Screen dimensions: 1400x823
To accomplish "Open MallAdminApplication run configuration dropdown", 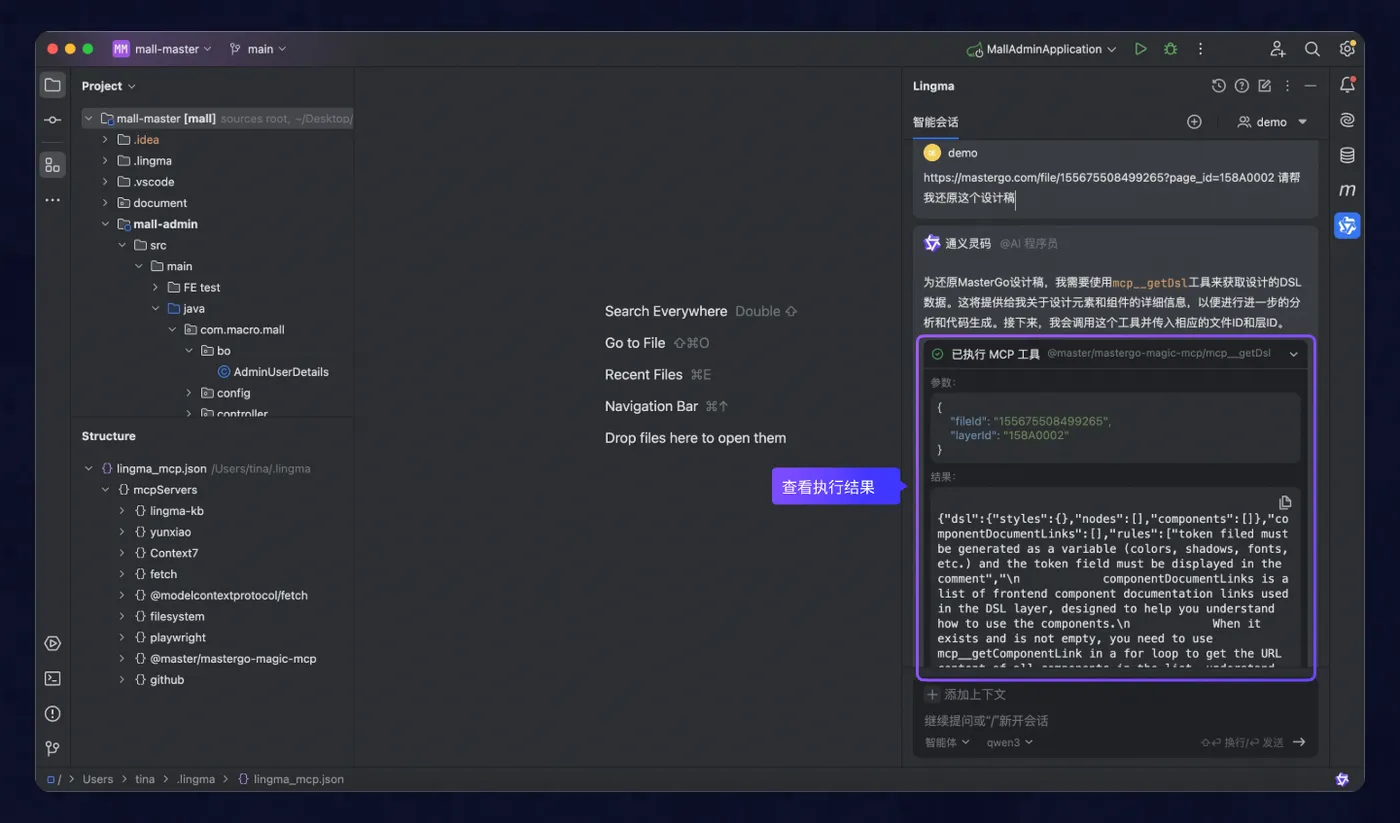I will (x=1041, y=49).
